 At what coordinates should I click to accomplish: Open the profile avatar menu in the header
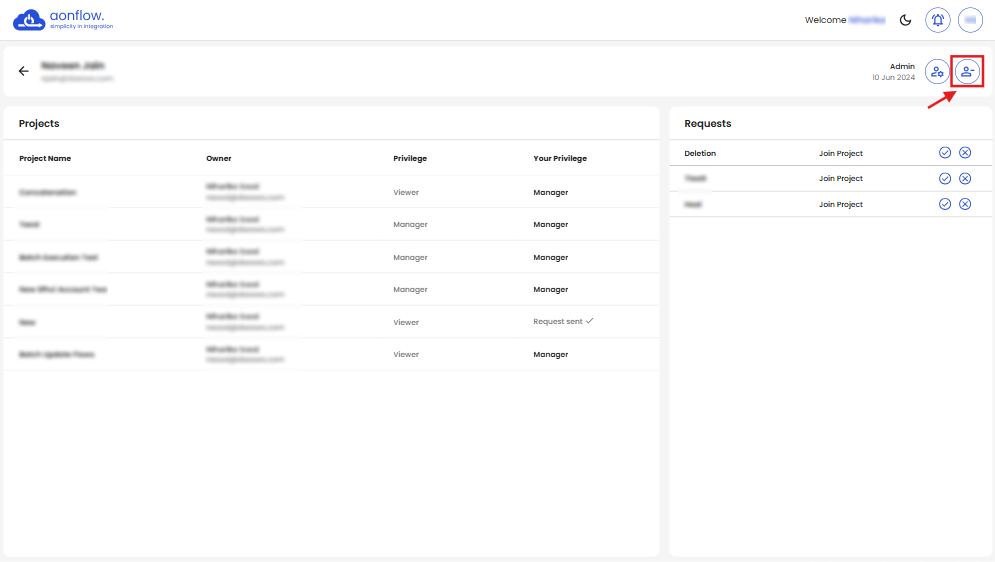(970, 20)
